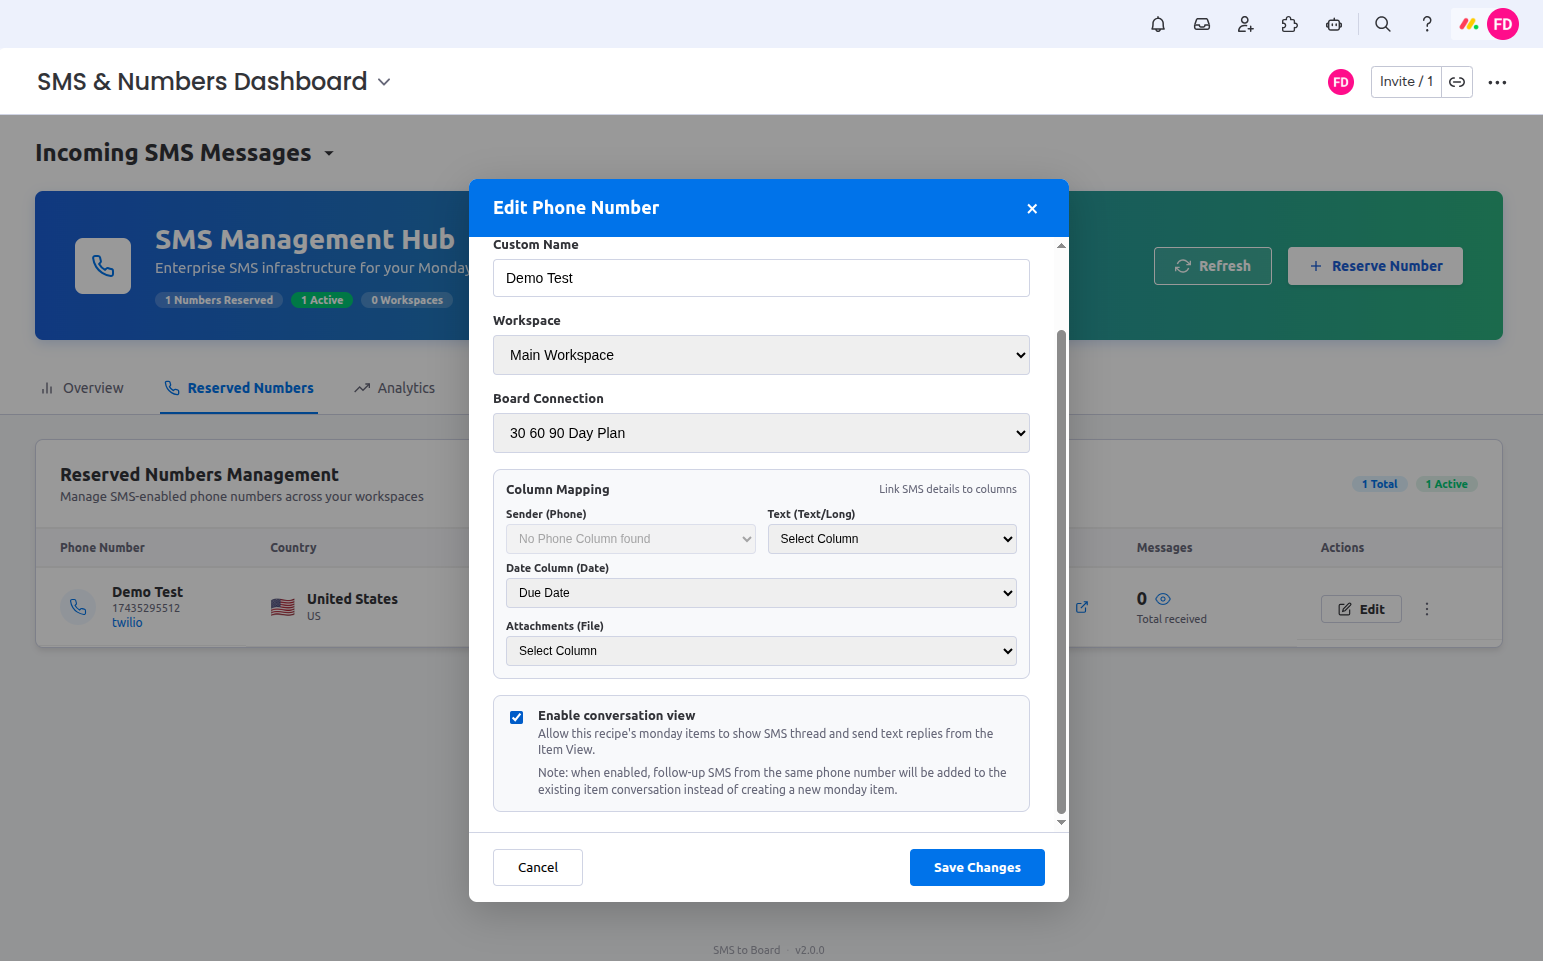Click Edit button for Demo Test

pyautogui.click(x=1361, y=609)
